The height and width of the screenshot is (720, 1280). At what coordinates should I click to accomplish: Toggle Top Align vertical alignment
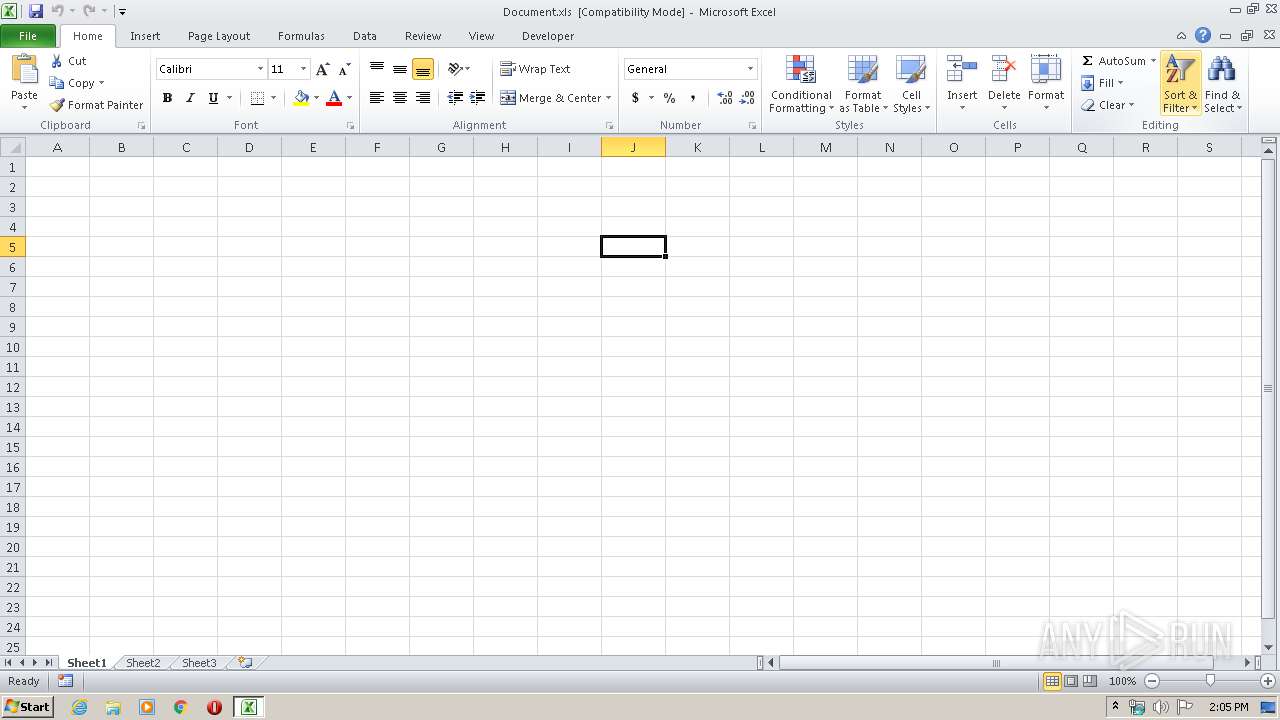point(377,69)
